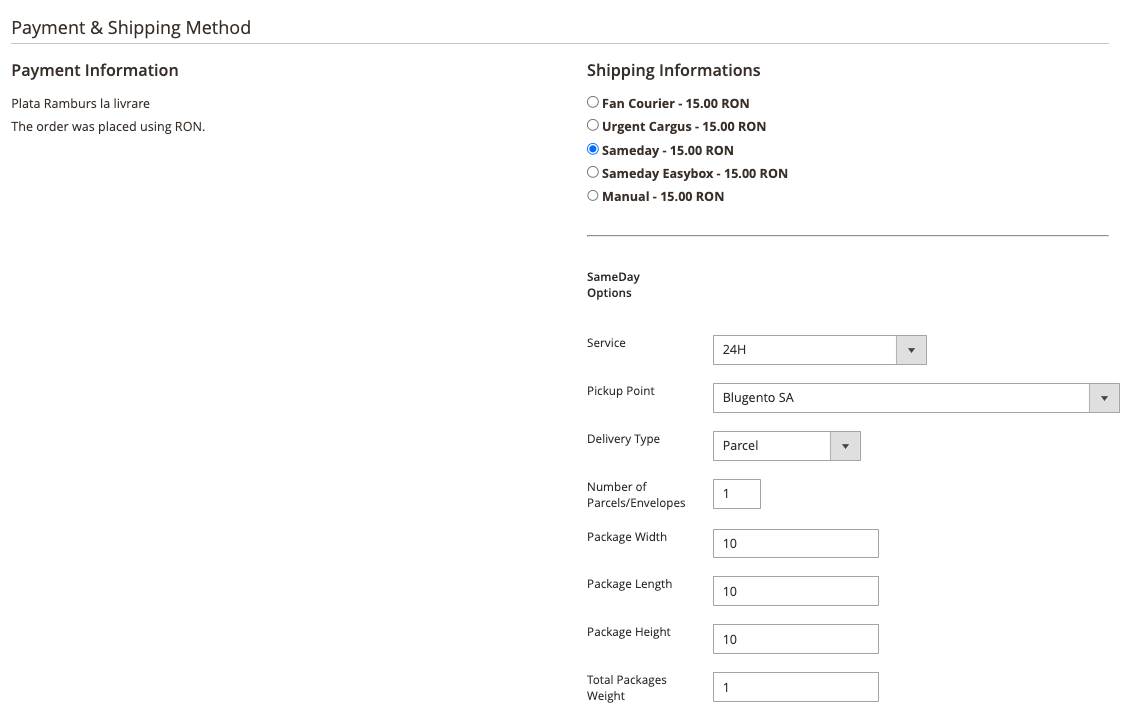Focus the Package Width input

click(796, 543)
